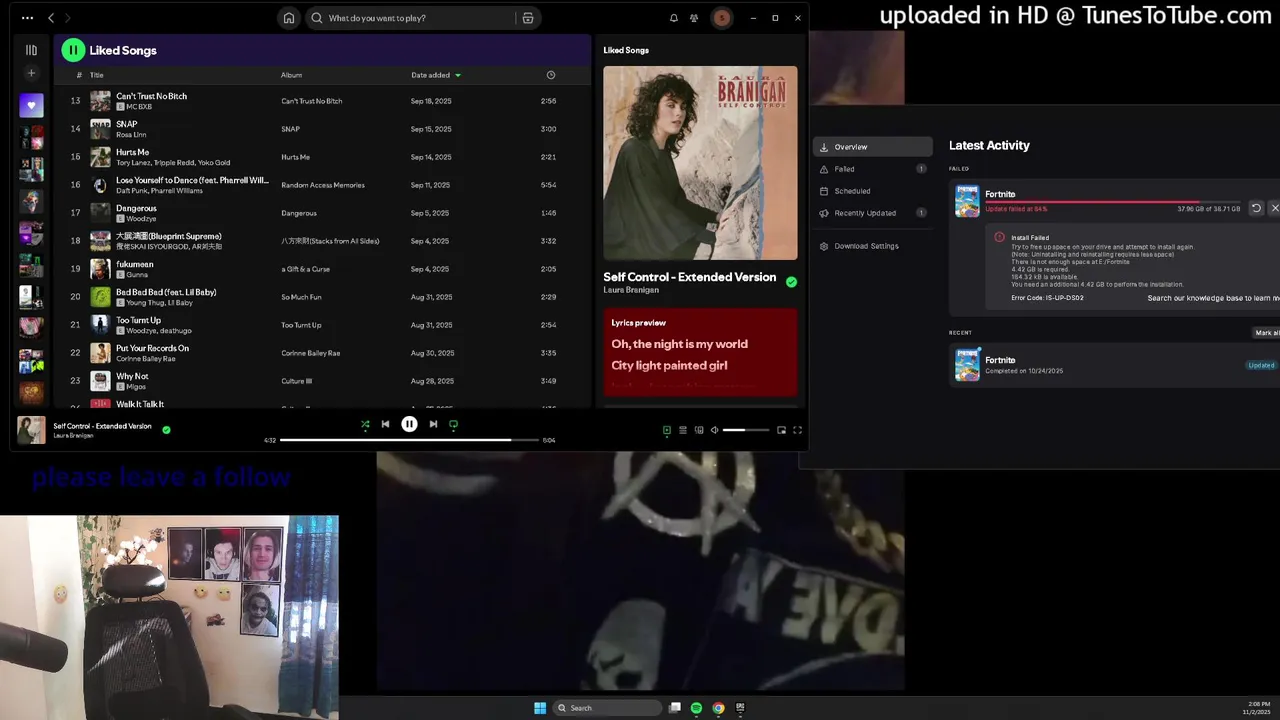
Task: Open the recent Fortnite completed entry
Action: coord(1114,365)
